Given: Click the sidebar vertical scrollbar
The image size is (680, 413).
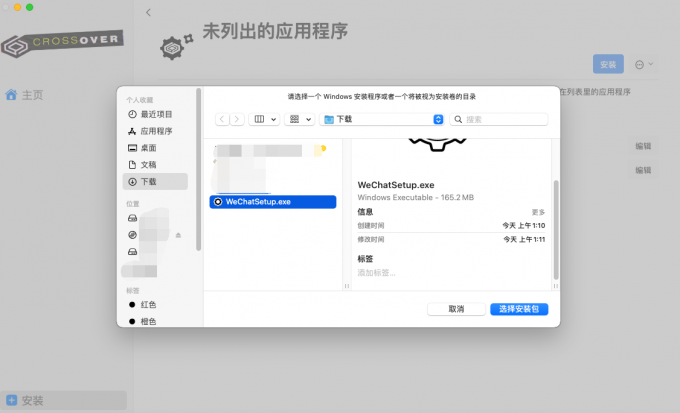Looking at the screenshot, I should tap(199, 169).
